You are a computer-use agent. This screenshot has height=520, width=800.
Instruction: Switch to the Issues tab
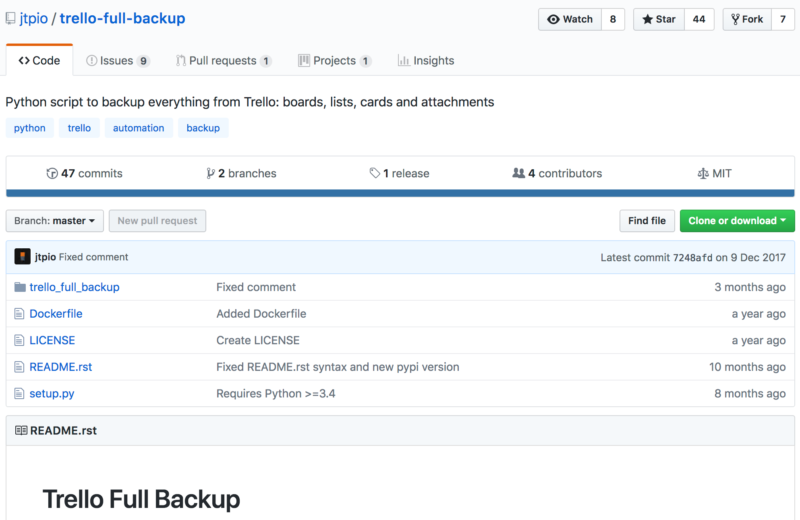click(117, 61)
